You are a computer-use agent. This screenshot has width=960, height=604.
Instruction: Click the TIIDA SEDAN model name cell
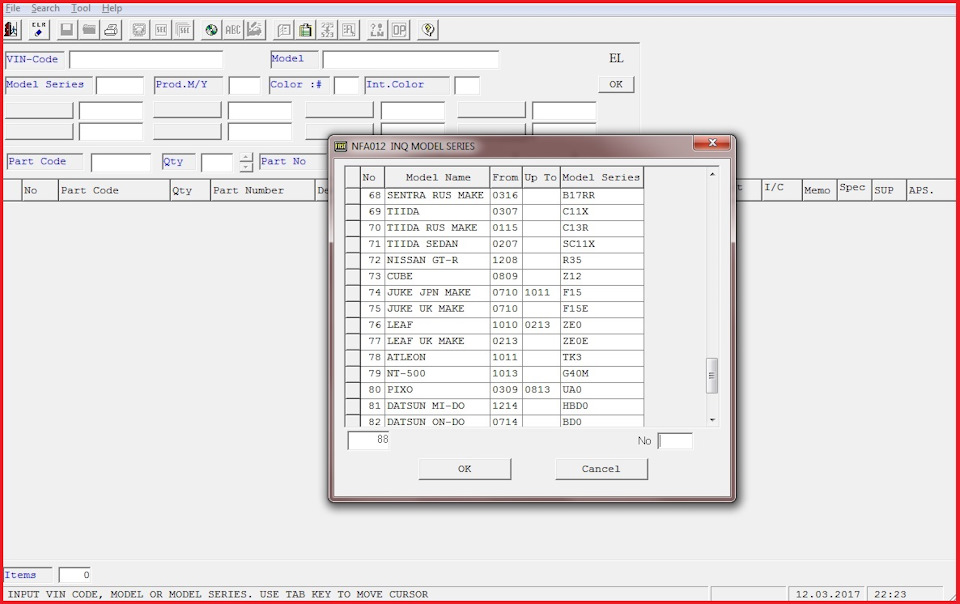(x=437, y=244)
